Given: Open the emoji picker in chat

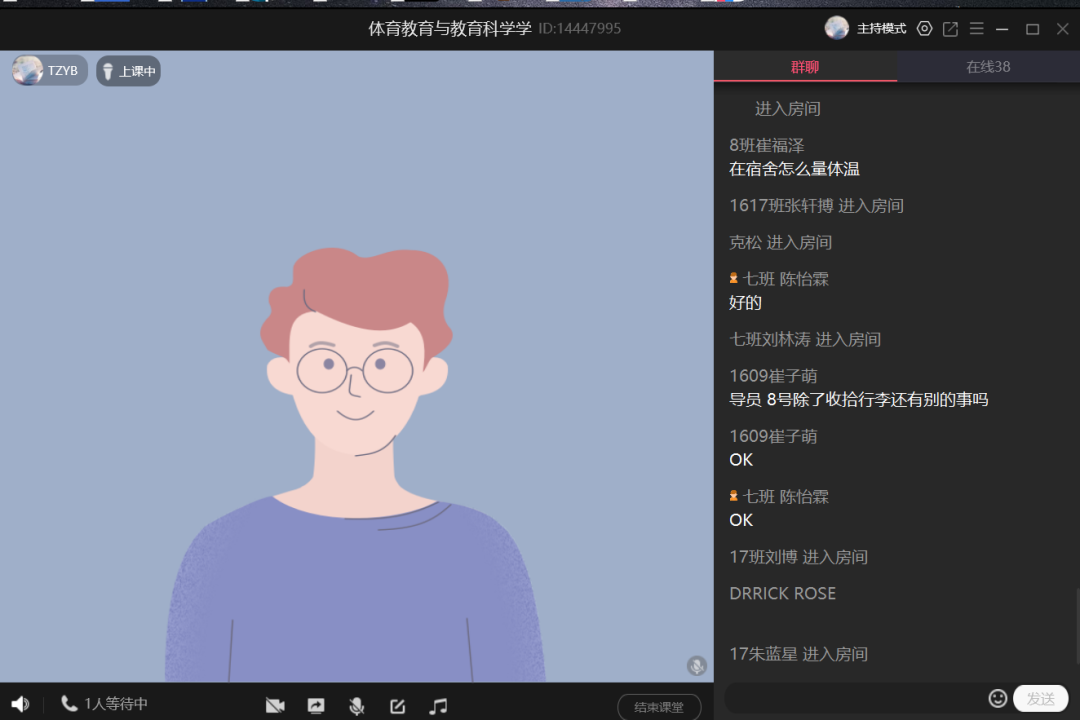Looking at the screenshot, I should [997, 698].
